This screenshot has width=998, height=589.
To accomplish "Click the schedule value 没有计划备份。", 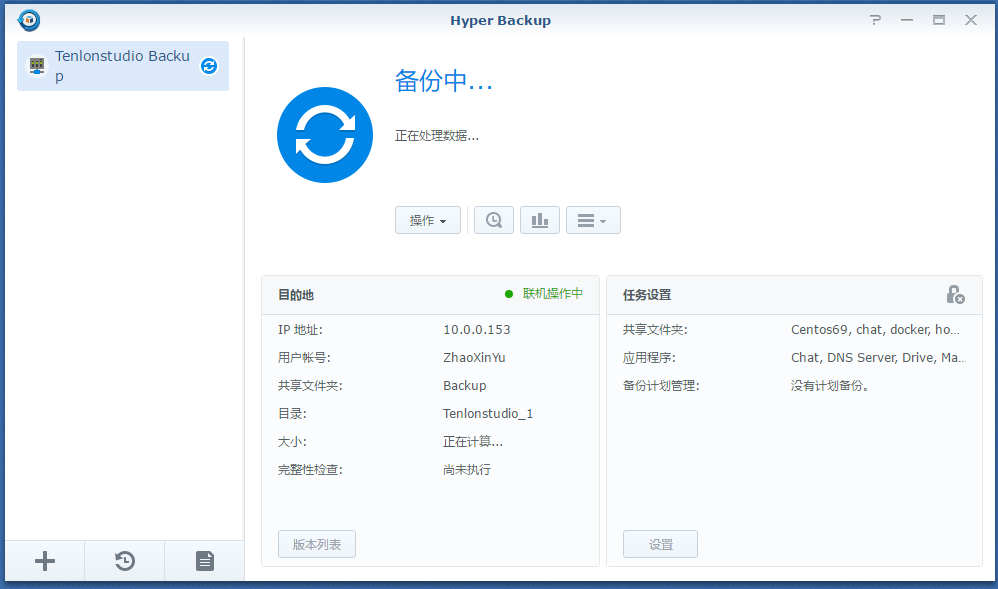I will click(x=830, y=386).
